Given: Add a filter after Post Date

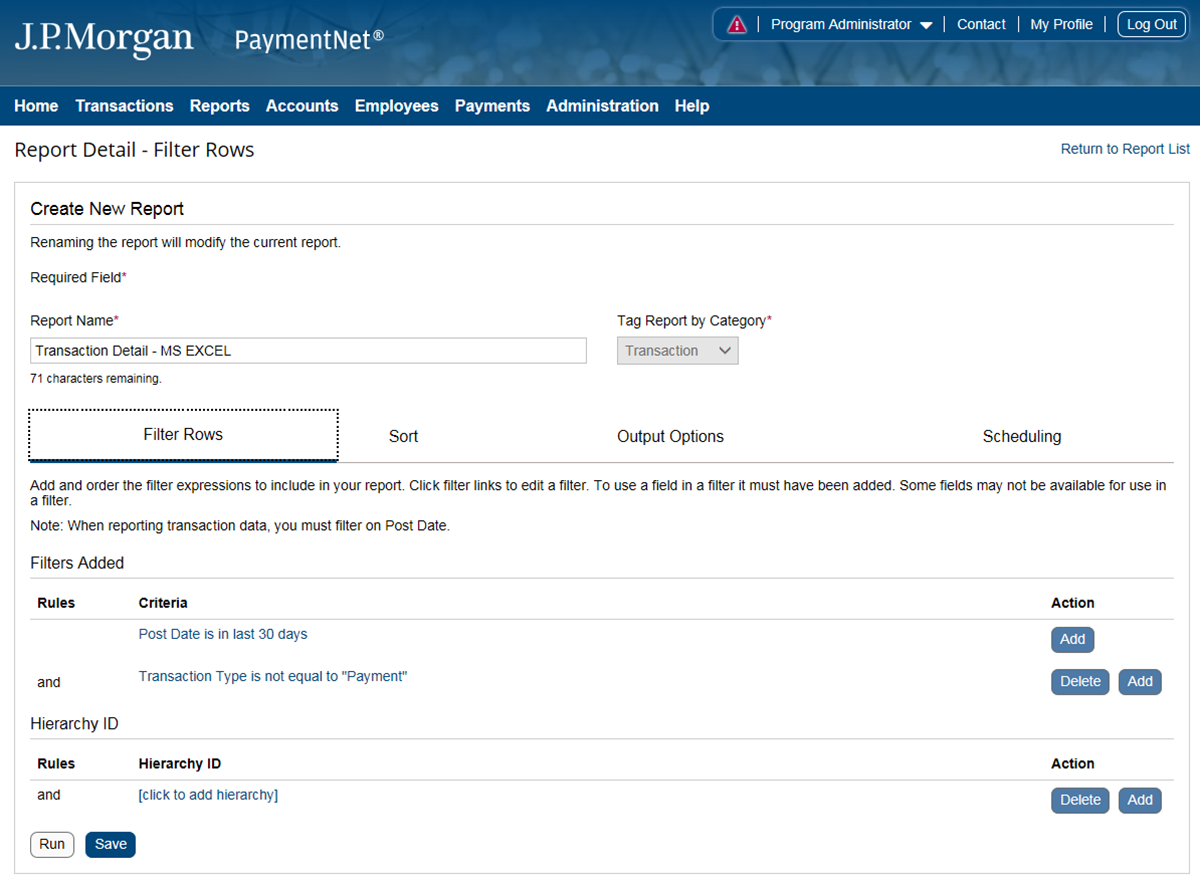Looking at the screenshot, I should [1072, 640].
